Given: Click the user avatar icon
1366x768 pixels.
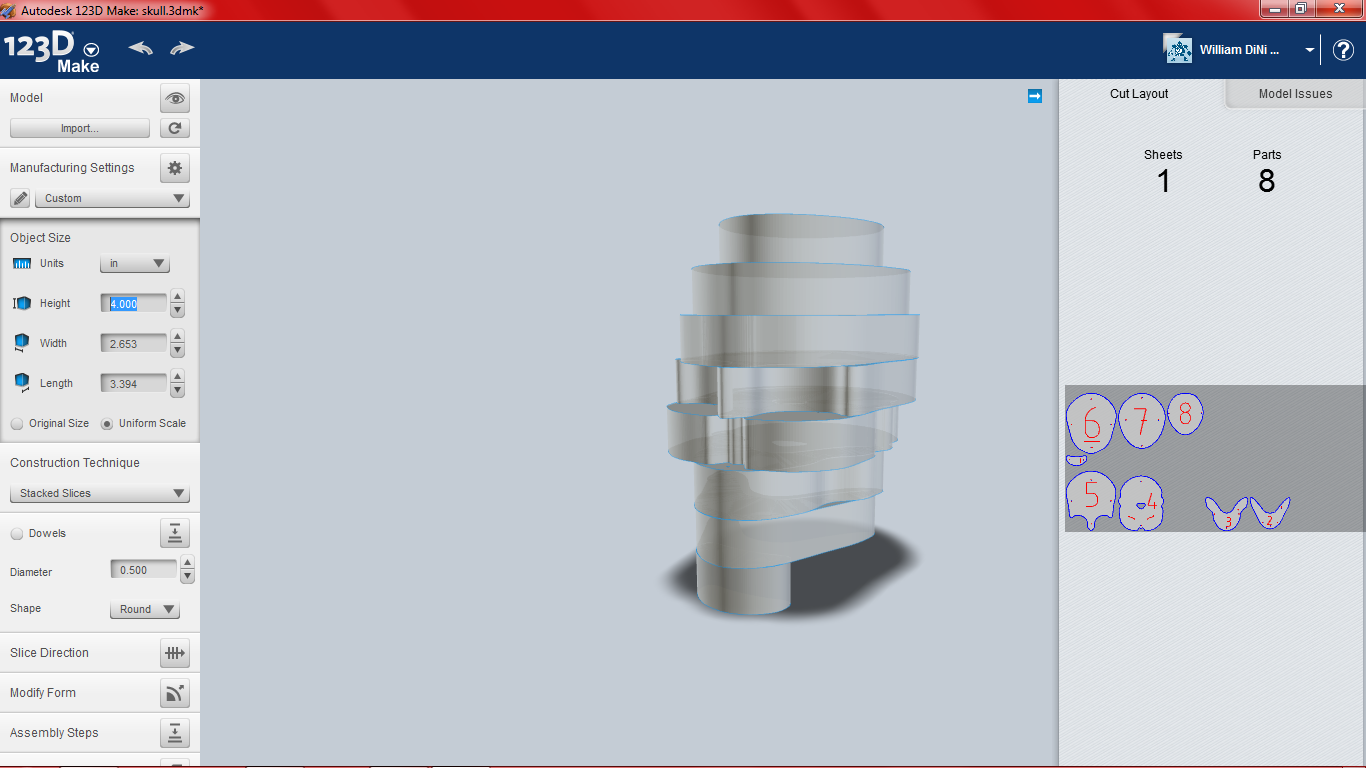Looking at the screenshot, I should (1178, 49).
